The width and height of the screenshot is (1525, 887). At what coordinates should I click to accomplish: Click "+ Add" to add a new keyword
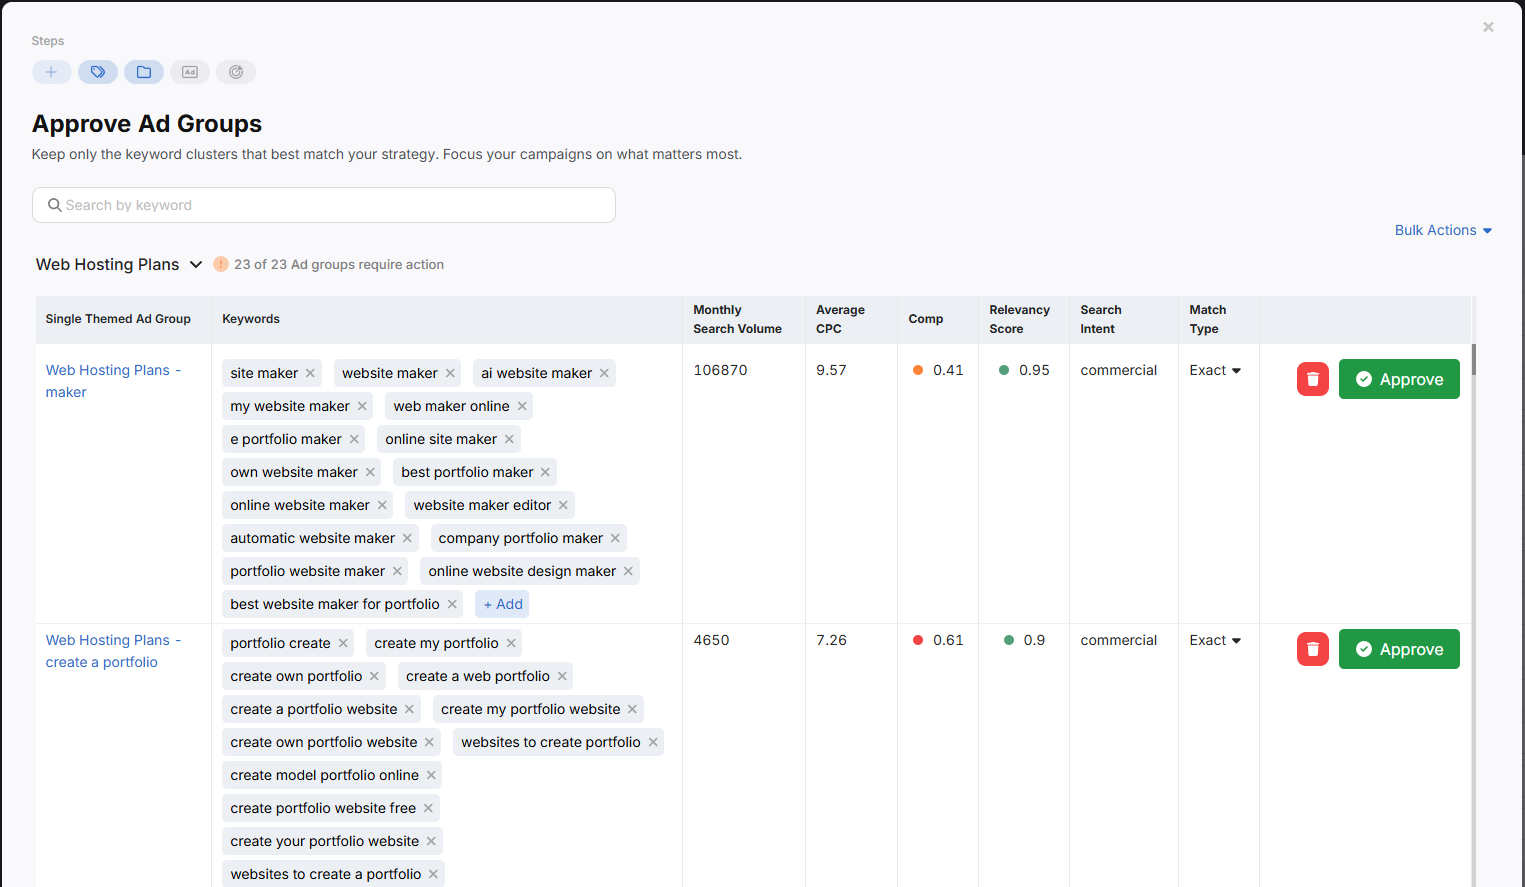click(501, 603)
